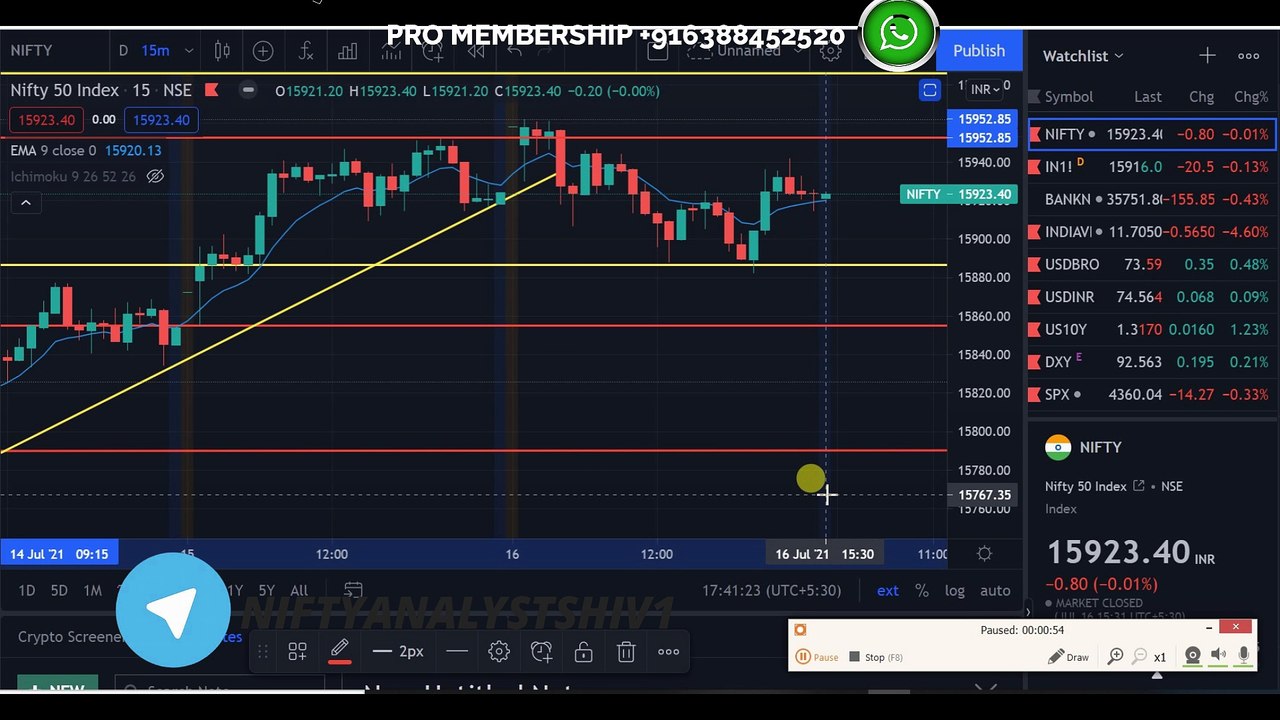This screenshot has height=720, width=1280.
Task: Toggle recorder microphone icon
Action: point(1243,657)
